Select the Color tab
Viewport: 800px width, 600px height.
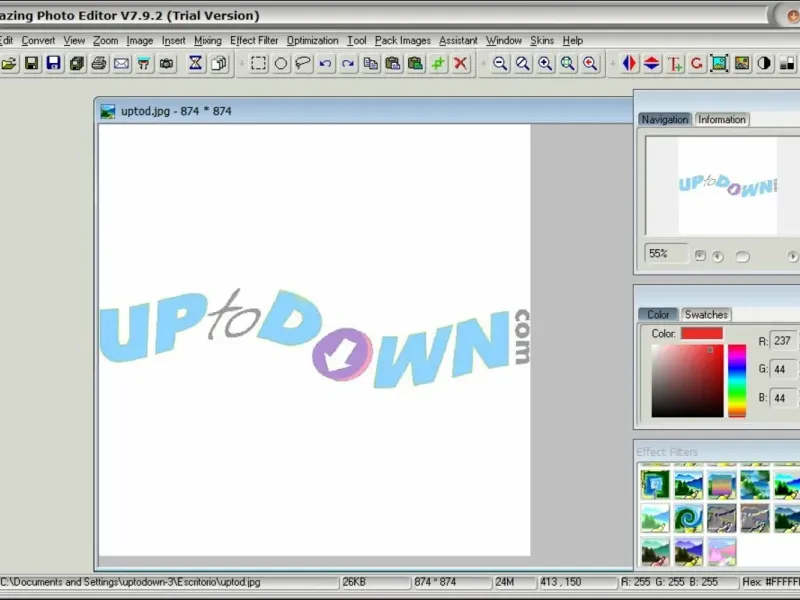658,314
